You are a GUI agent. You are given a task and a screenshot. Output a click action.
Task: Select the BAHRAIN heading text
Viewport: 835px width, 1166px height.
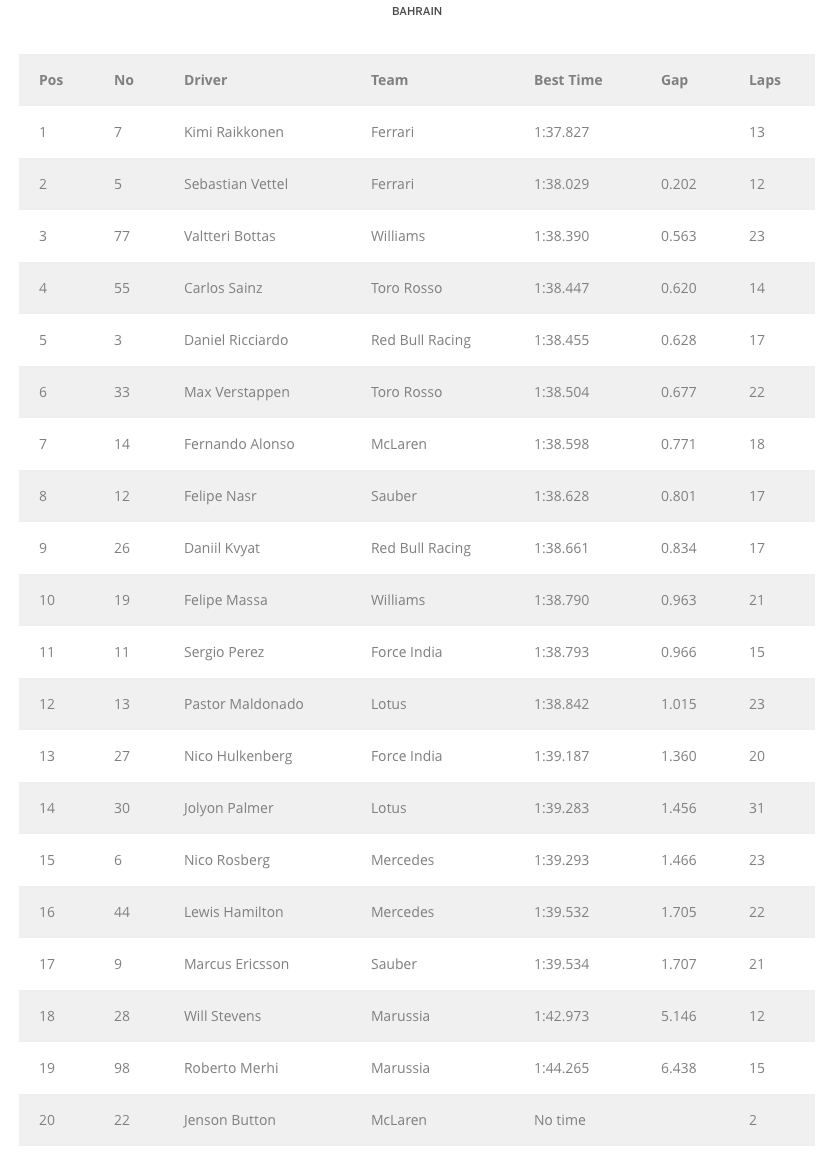pos(417,11)
